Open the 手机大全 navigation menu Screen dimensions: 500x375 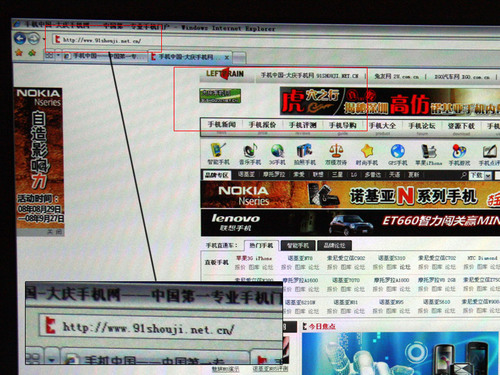(x=382, y=126)
